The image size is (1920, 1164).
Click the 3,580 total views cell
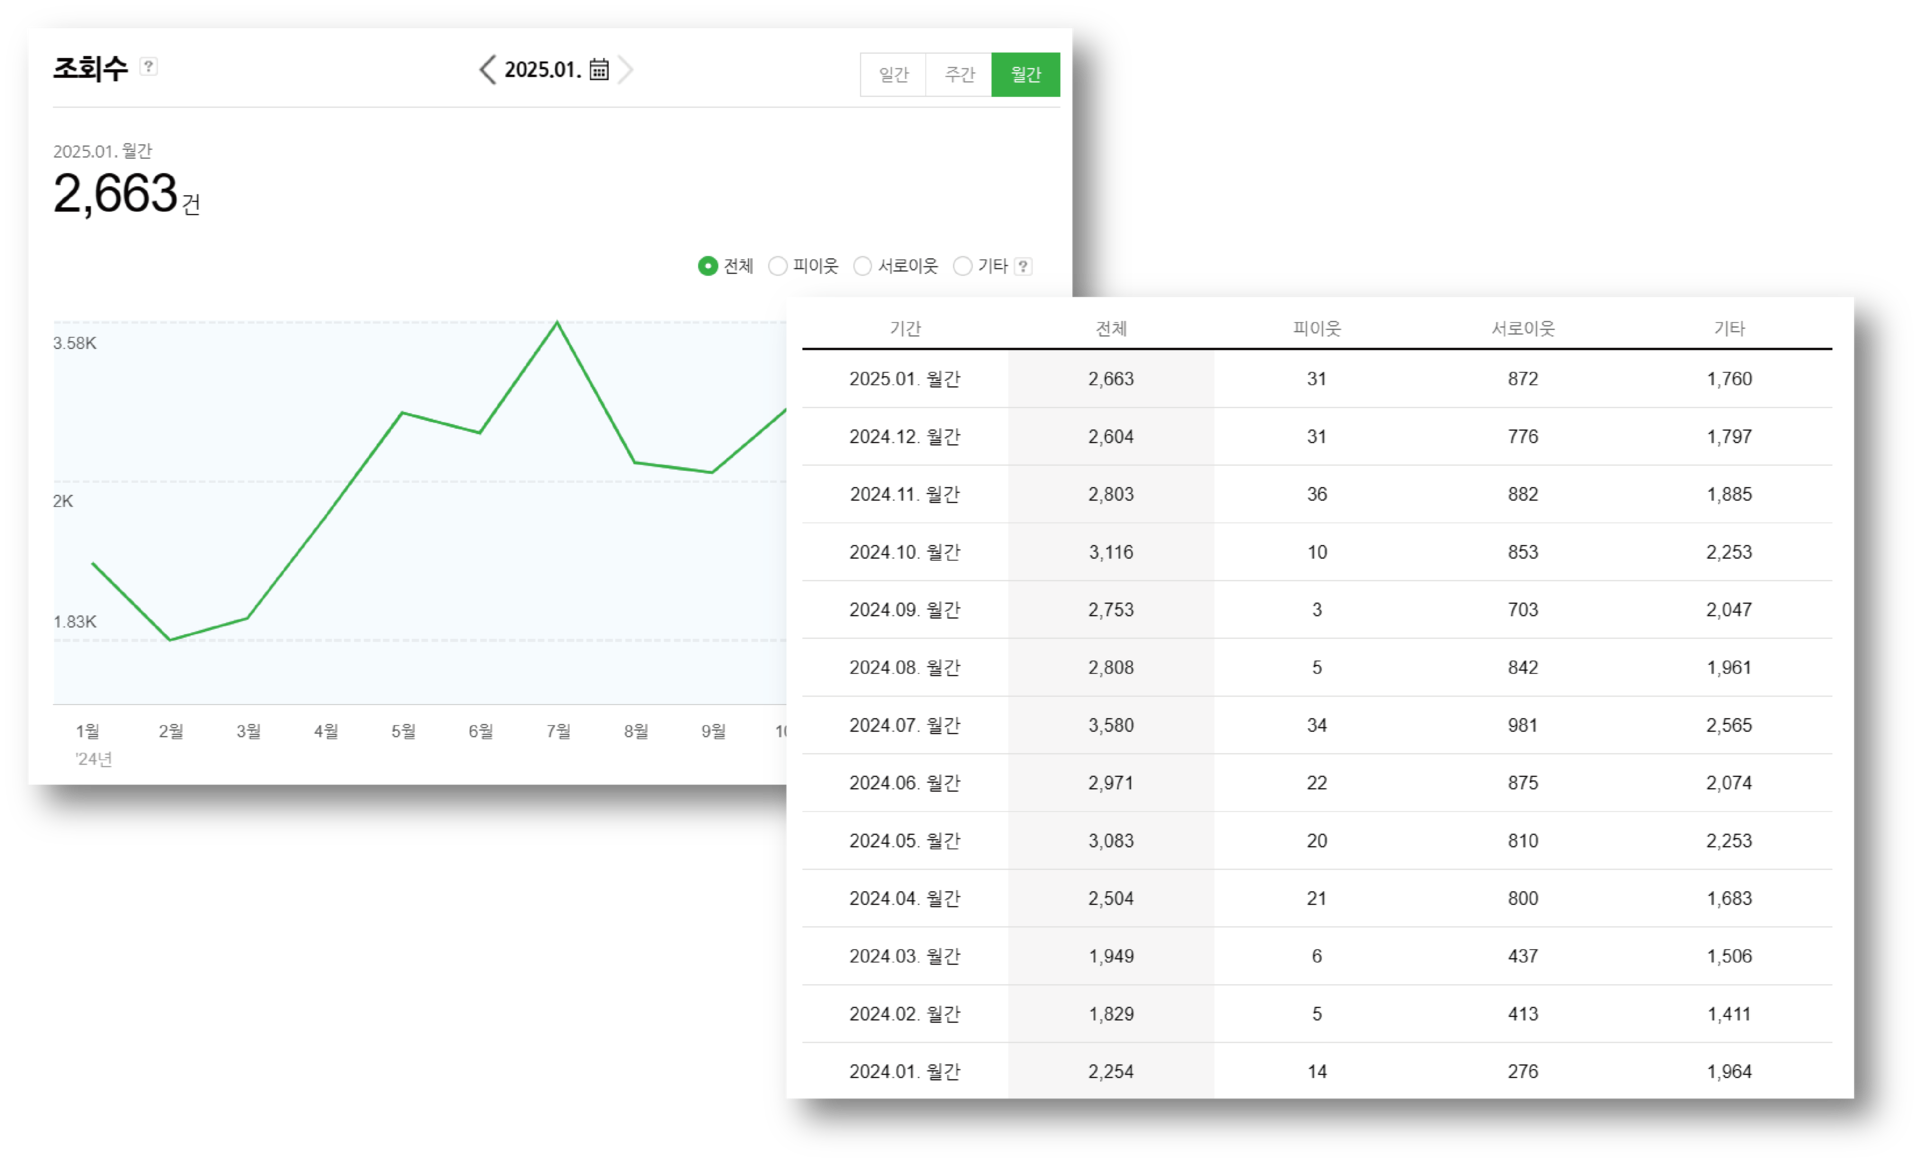1111,725
